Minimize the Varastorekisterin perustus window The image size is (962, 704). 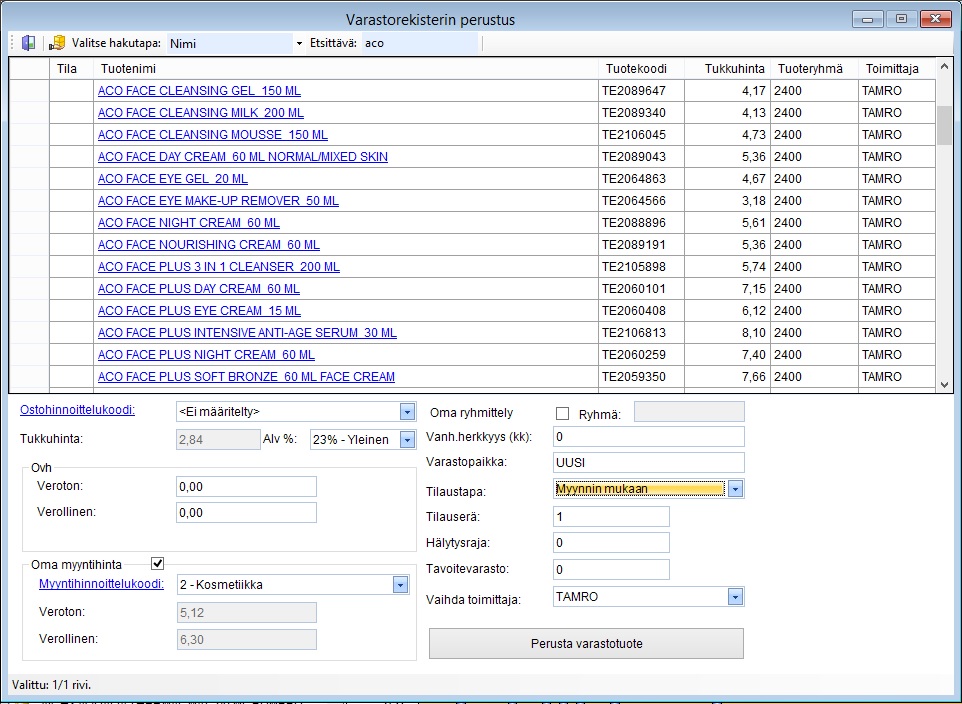[x=868, y=19]
